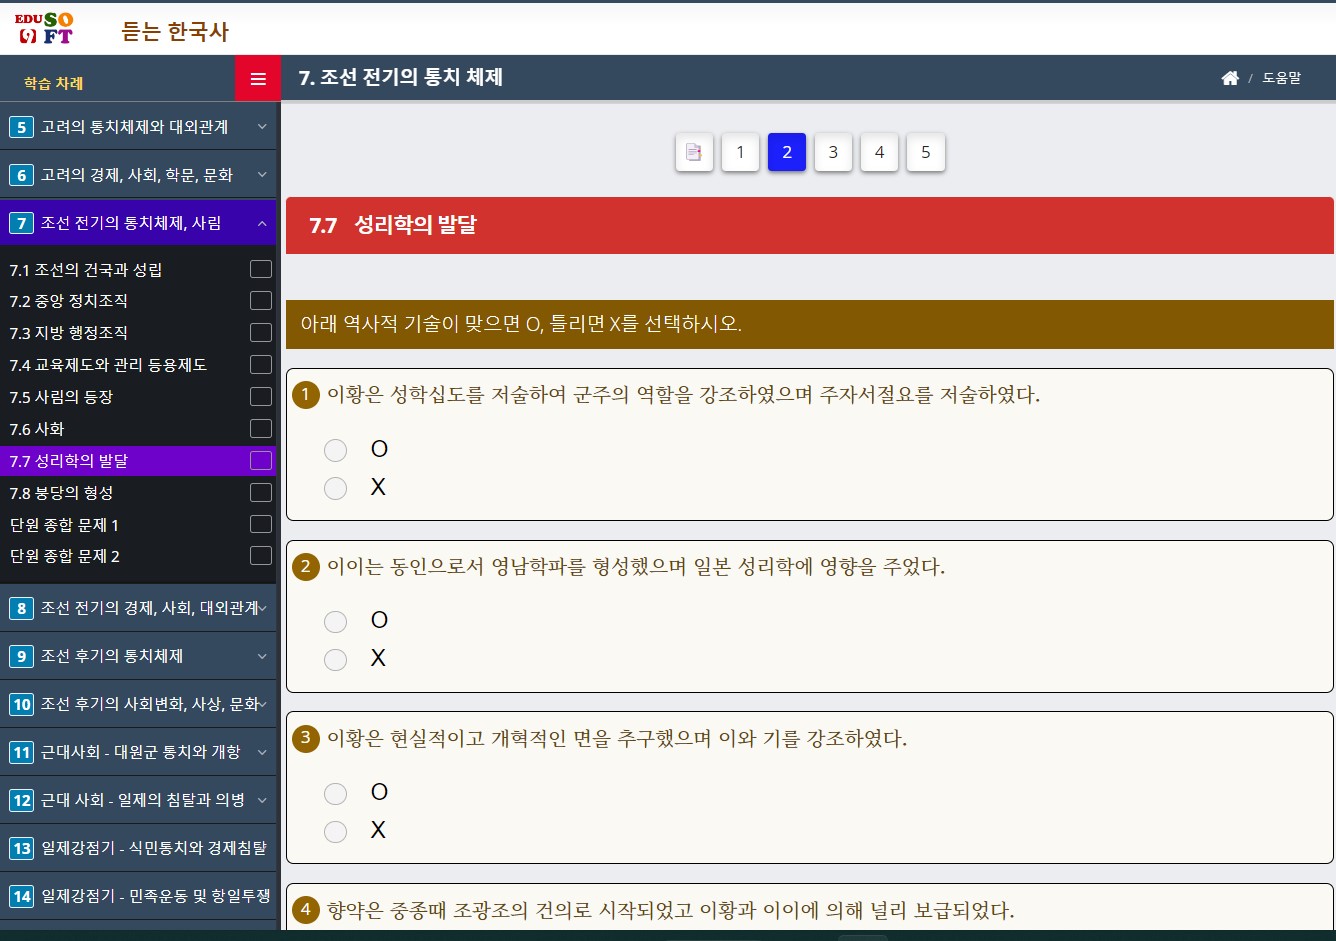The height and width of the screenshot is (941, 1336).
Task: Open the 도움말 help link
Action: tap(1281, 78)
